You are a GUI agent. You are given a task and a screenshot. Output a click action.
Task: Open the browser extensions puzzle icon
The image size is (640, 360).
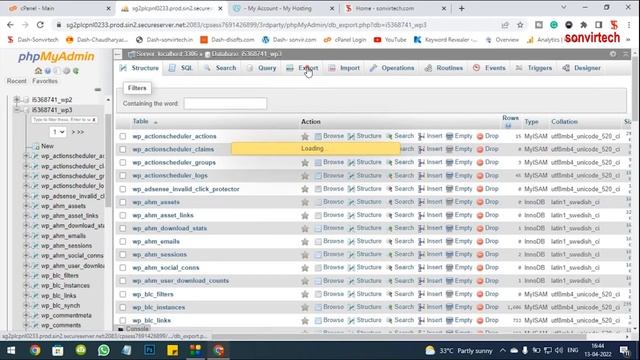(584, 25)
